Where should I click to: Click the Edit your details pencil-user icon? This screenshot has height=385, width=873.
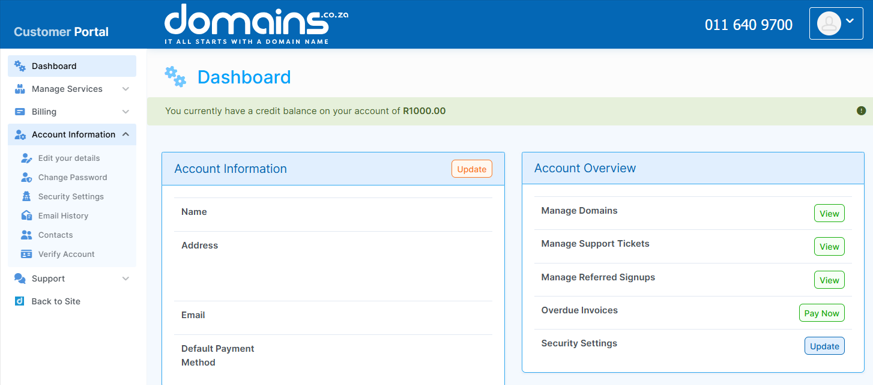26,158
